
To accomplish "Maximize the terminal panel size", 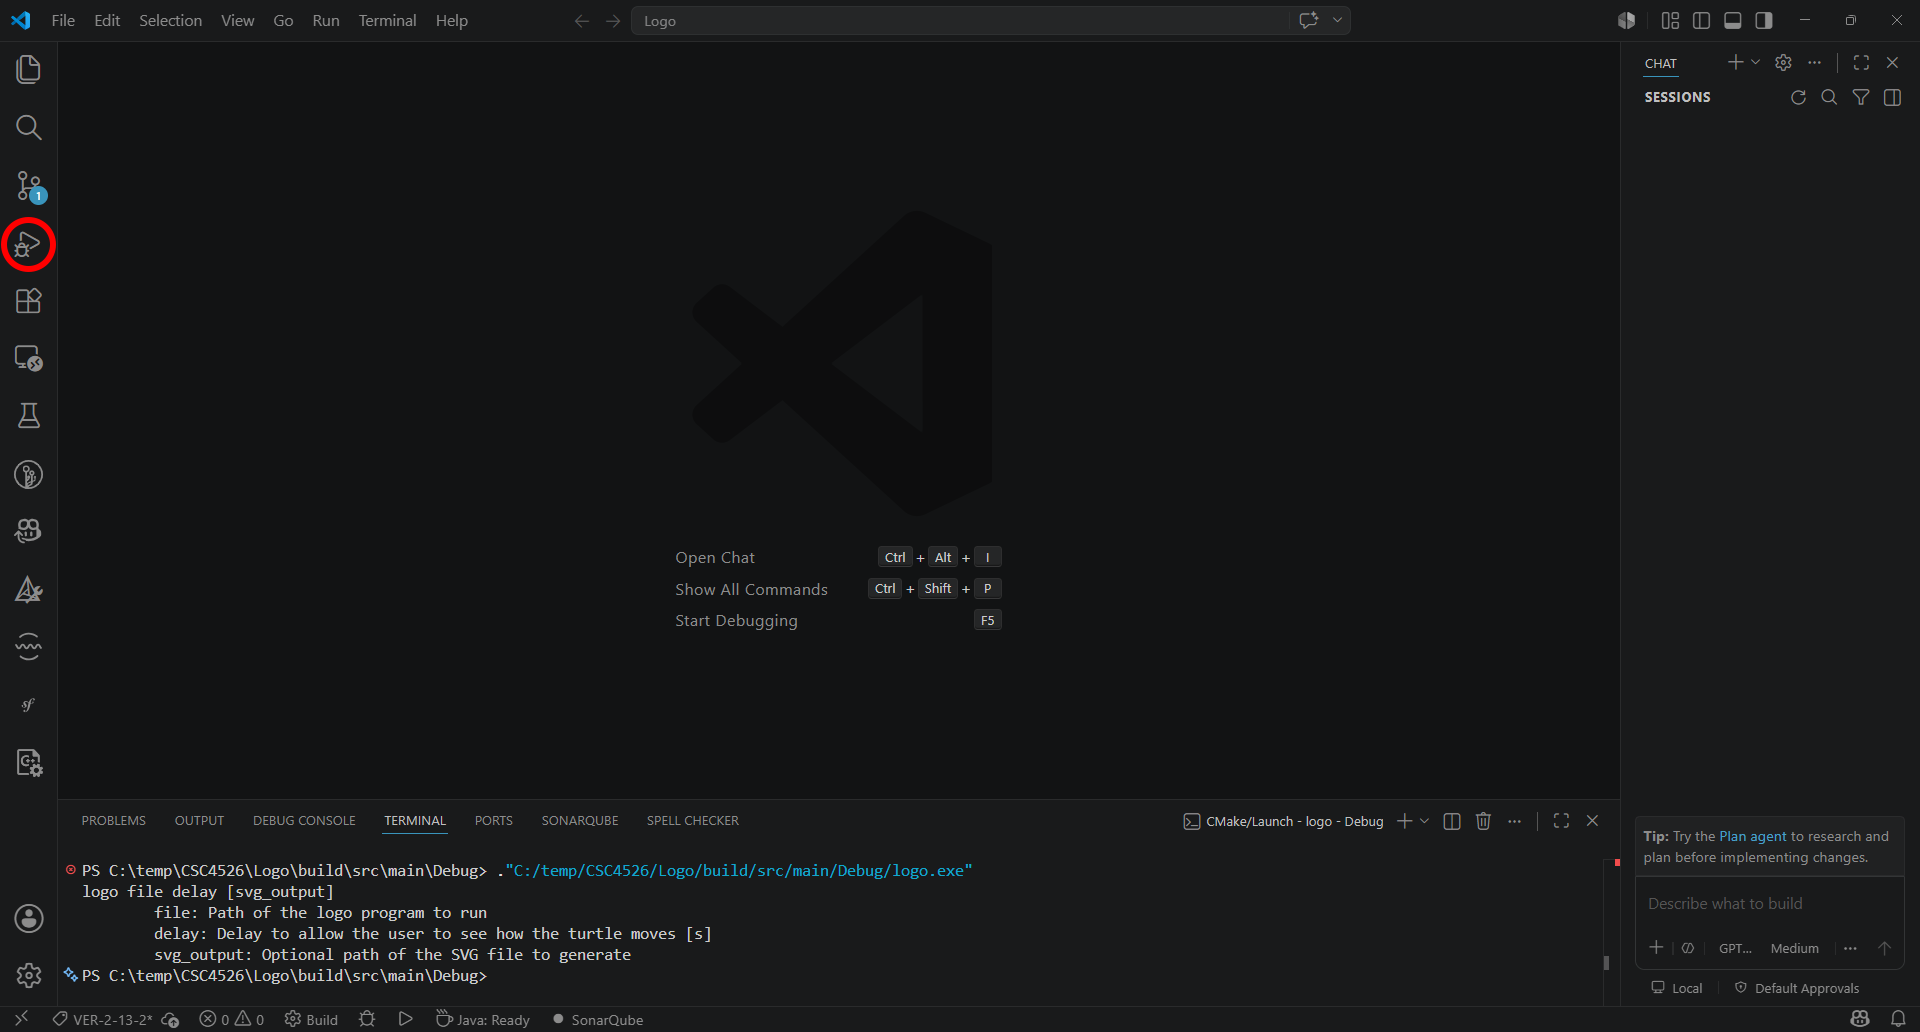I will pyautogui.click(x=1561, y=821).
